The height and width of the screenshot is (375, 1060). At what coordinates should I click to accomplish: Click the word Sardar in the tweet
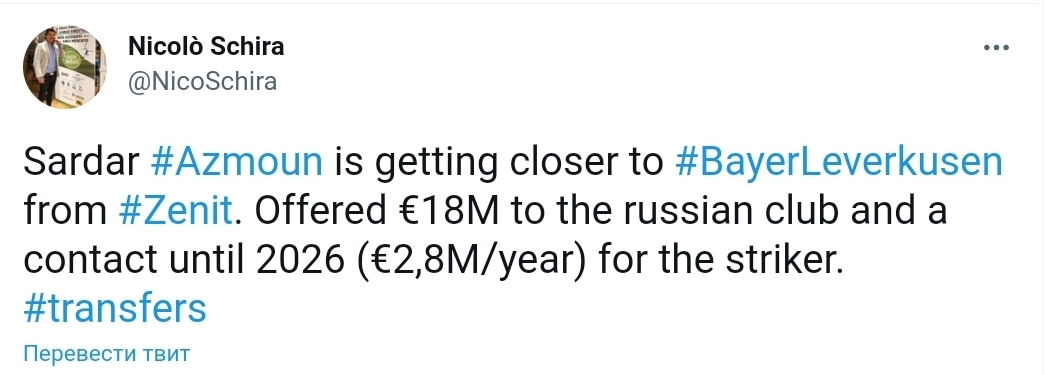(79, 162)
